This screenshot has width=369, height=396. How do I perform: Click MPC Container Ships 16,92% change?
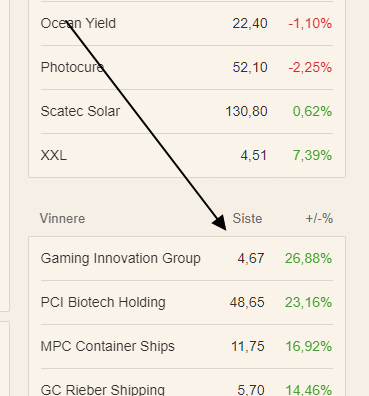coord(309,346)
